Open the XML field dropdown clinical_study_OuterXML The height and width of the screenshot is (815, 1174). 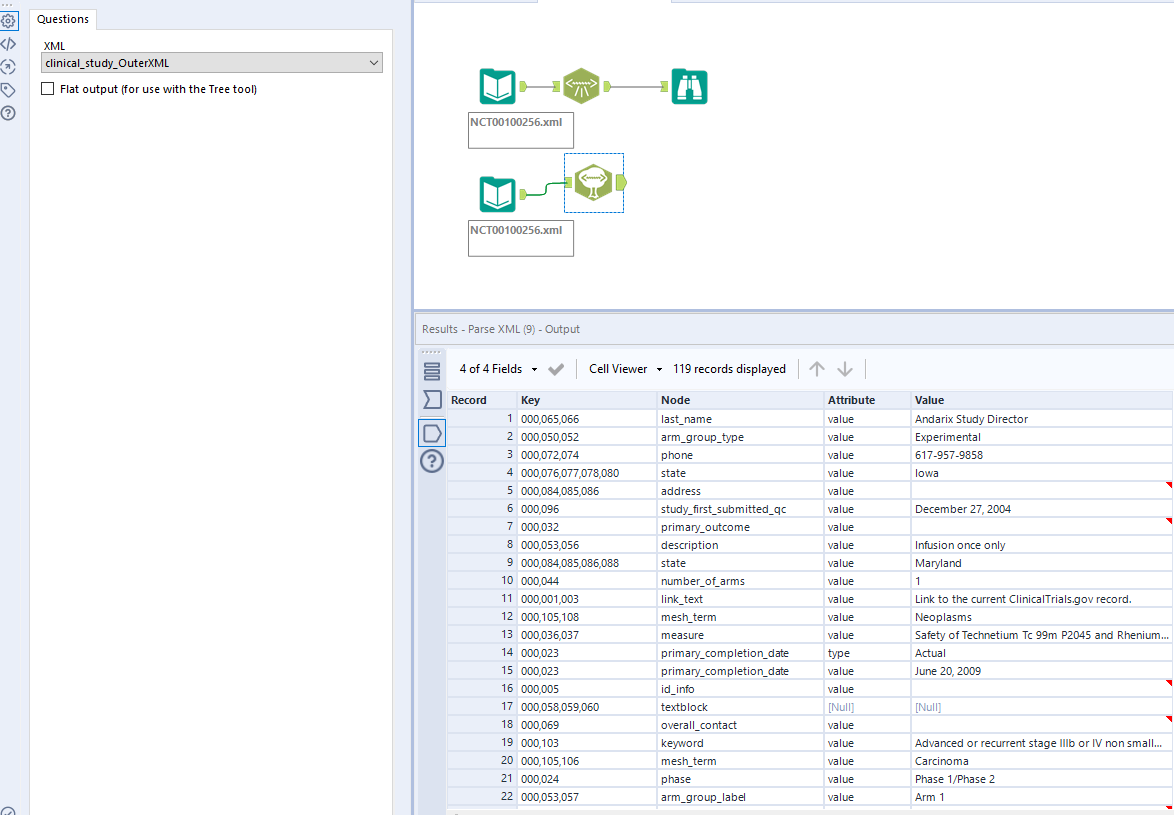[212, 63]
